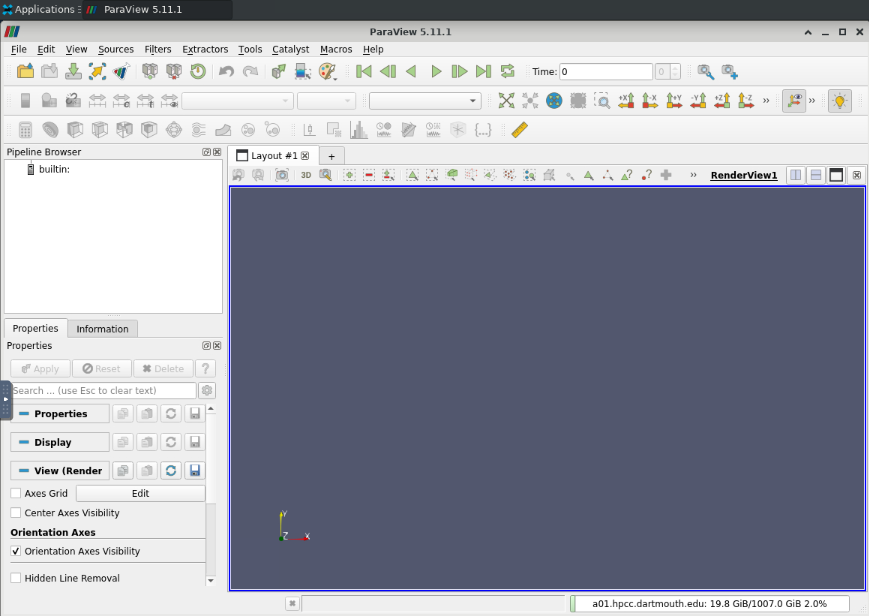Screen dimensions: 869x616
Task: Collapse the View (Render section
Action: click(x=60, y=471)
